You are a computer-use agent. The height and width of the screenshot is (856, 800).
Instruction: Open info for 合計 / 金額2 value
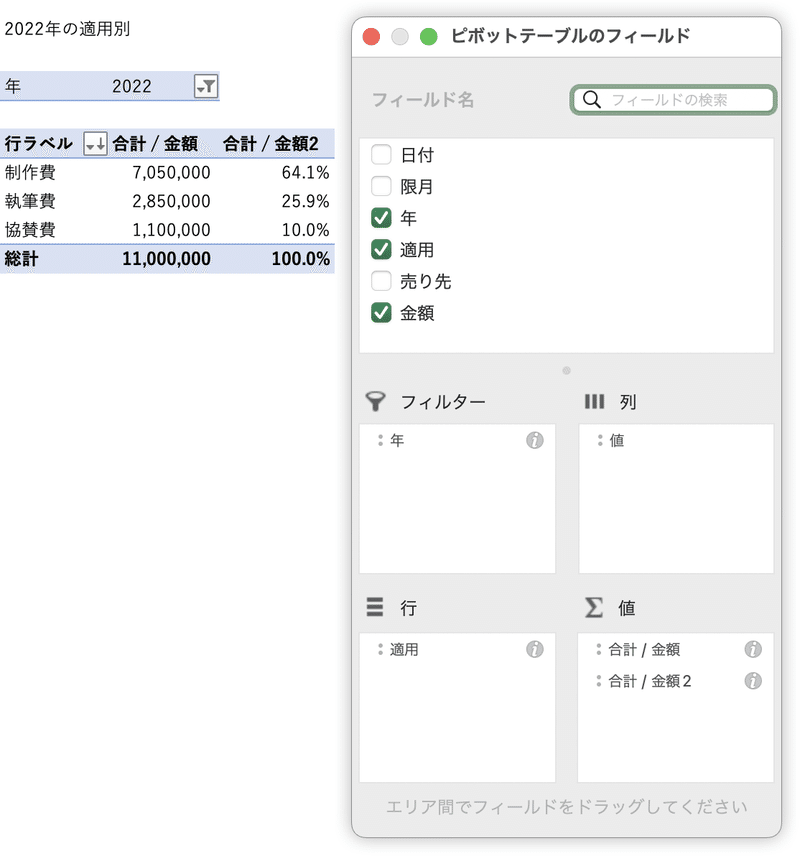[753, 681]
